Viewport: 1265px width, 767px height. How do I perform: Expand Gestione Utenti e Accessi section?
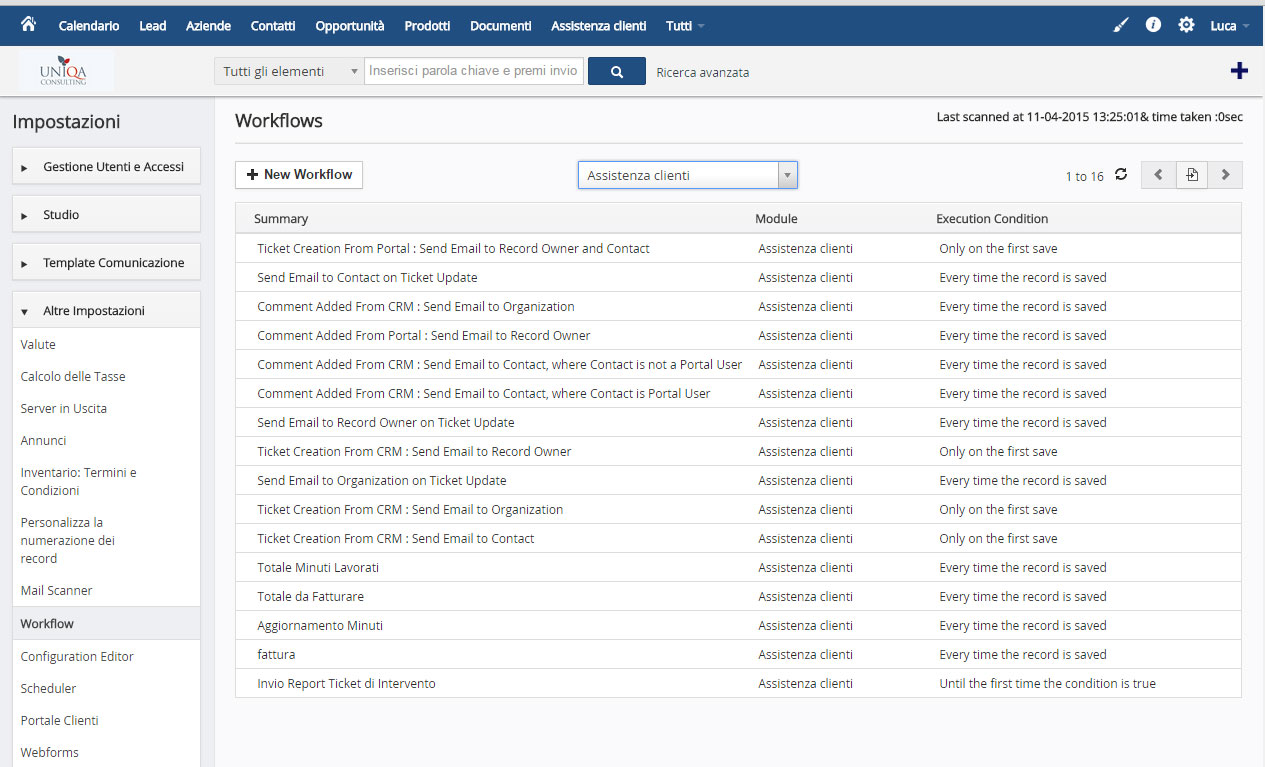point(106,167)
